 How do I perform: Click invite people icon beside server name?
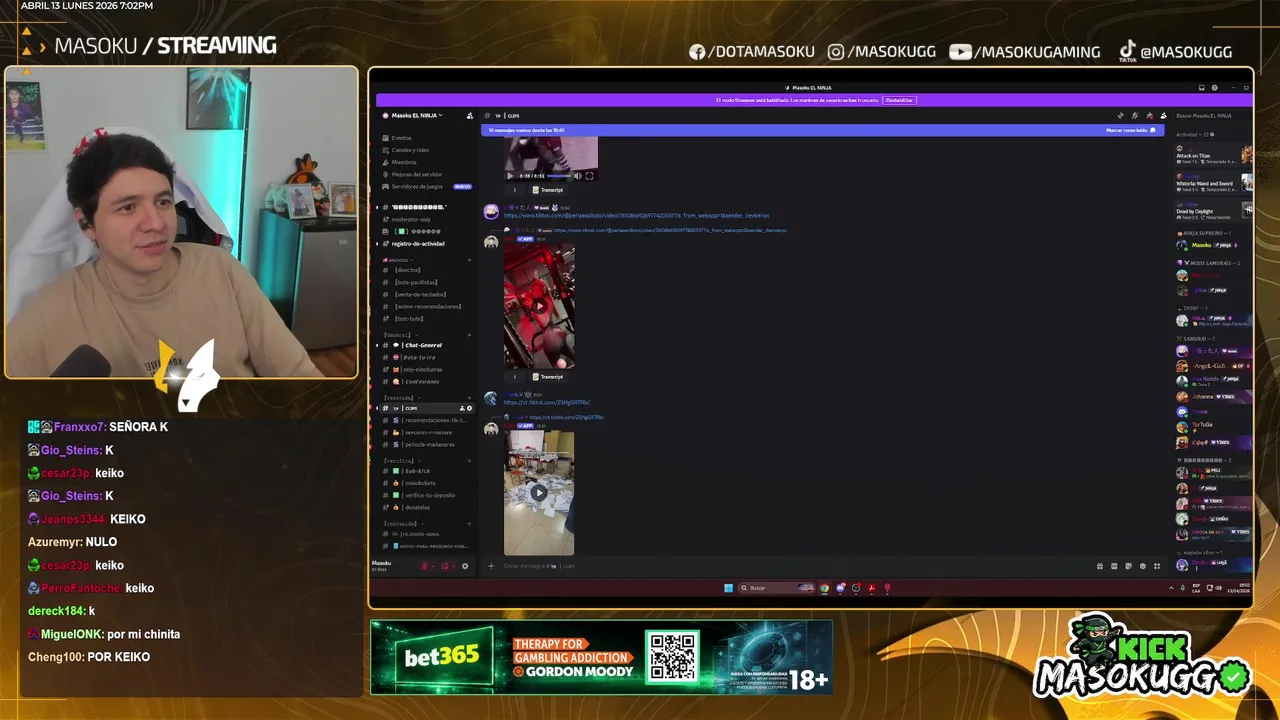tap(469, 115)
